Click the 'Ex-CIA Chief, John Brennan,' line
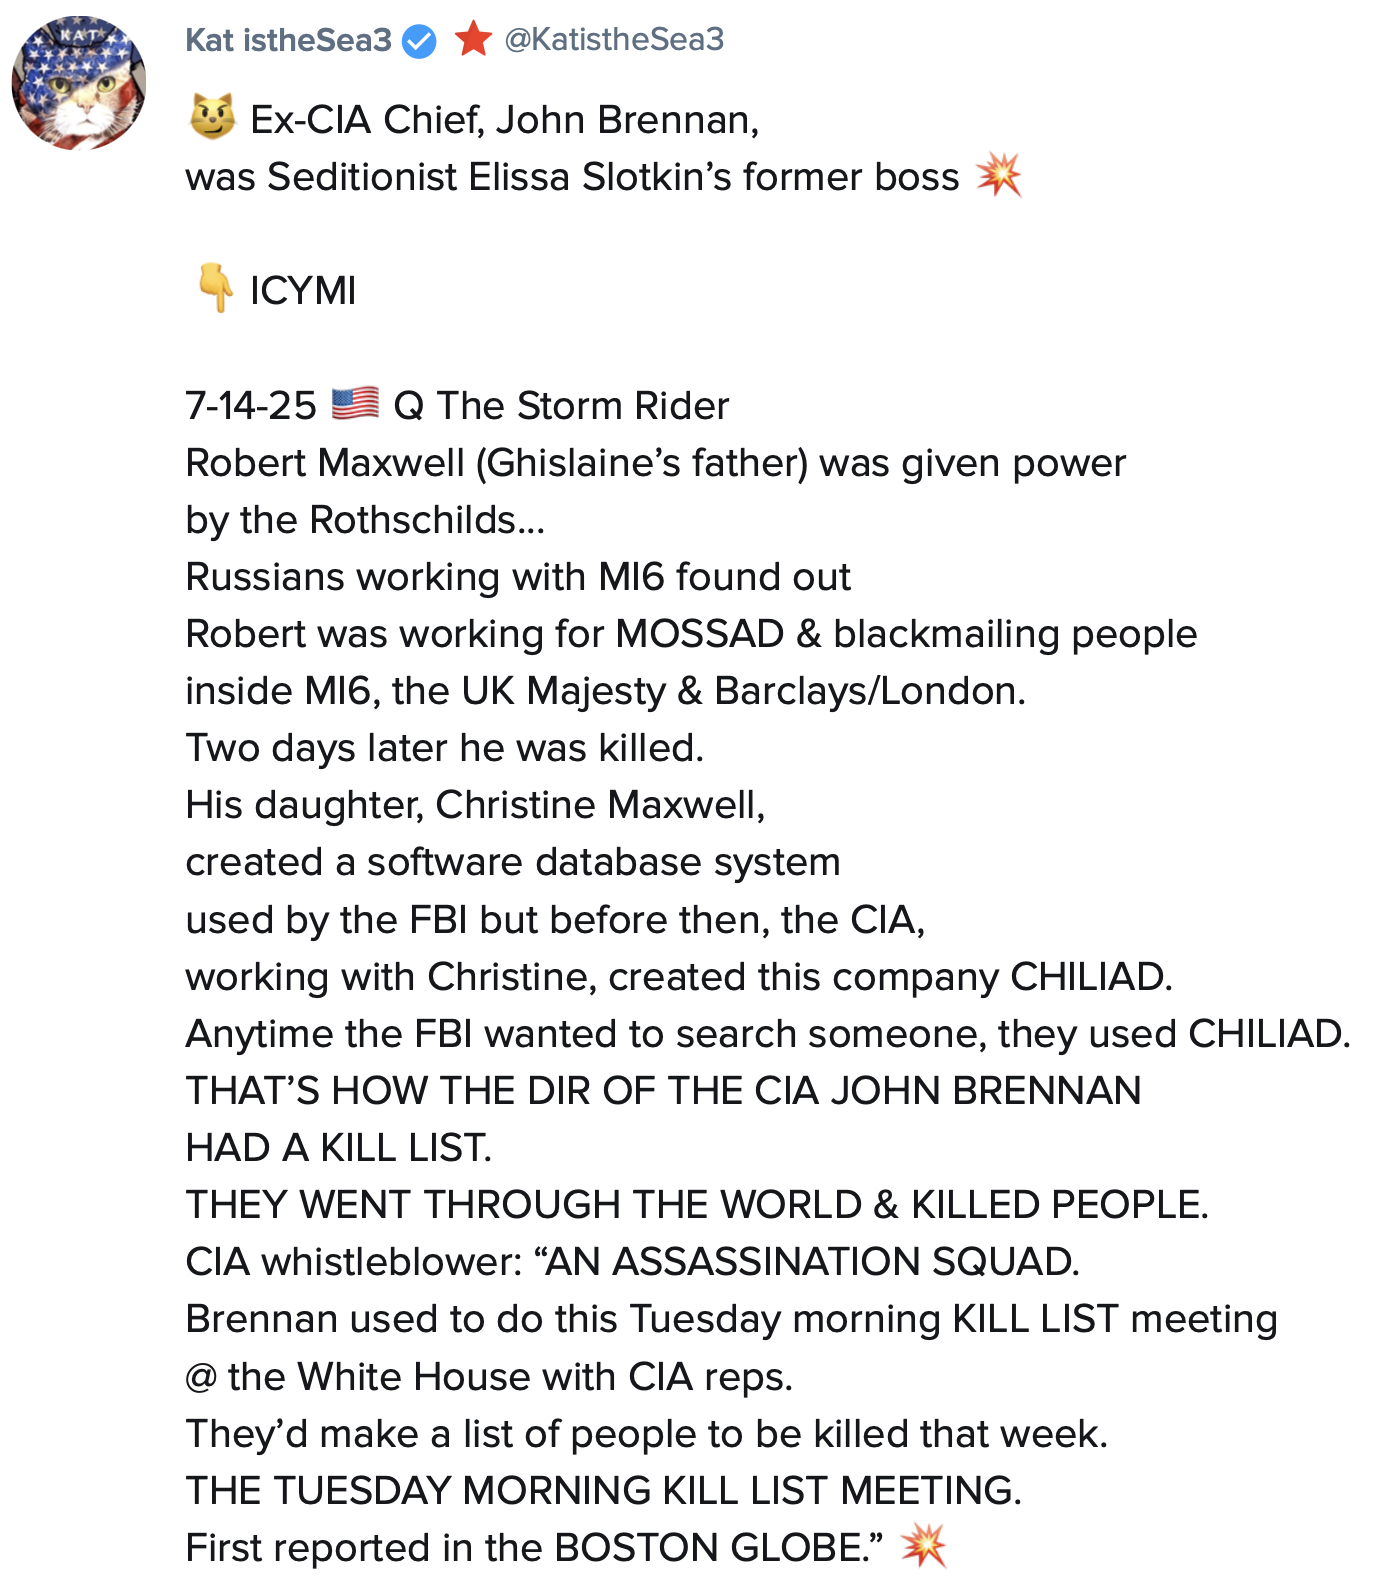 (504, 120)
